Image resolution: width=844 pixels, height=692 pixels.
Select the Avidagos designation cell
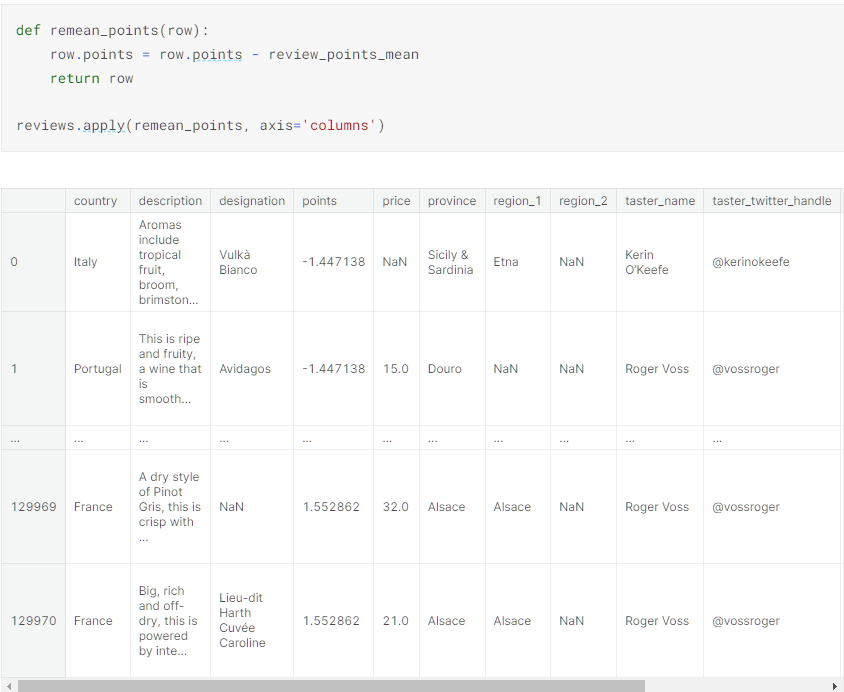pos(245,369)
